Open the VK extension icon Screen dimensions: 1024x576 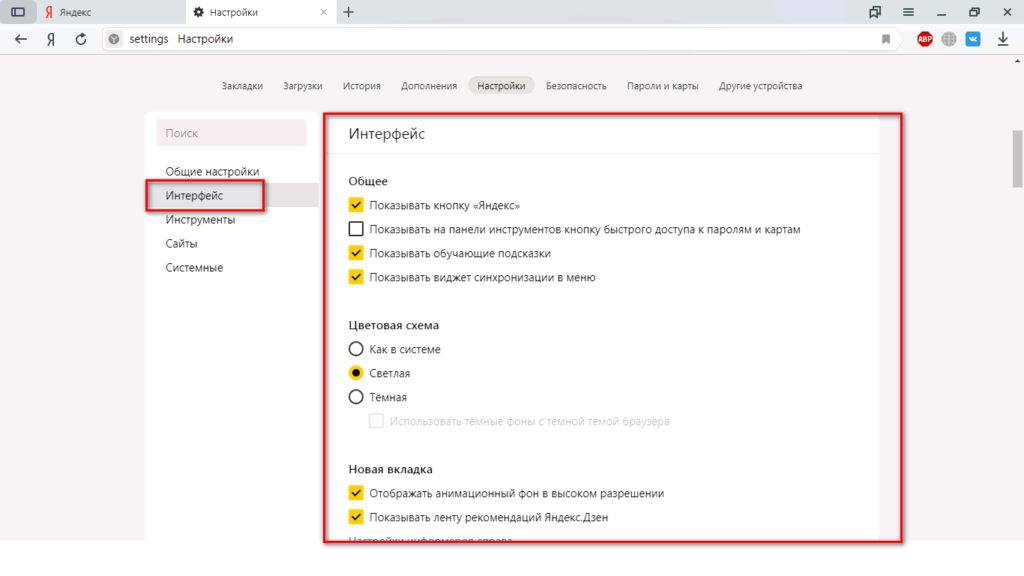click(x=973, y=39)
